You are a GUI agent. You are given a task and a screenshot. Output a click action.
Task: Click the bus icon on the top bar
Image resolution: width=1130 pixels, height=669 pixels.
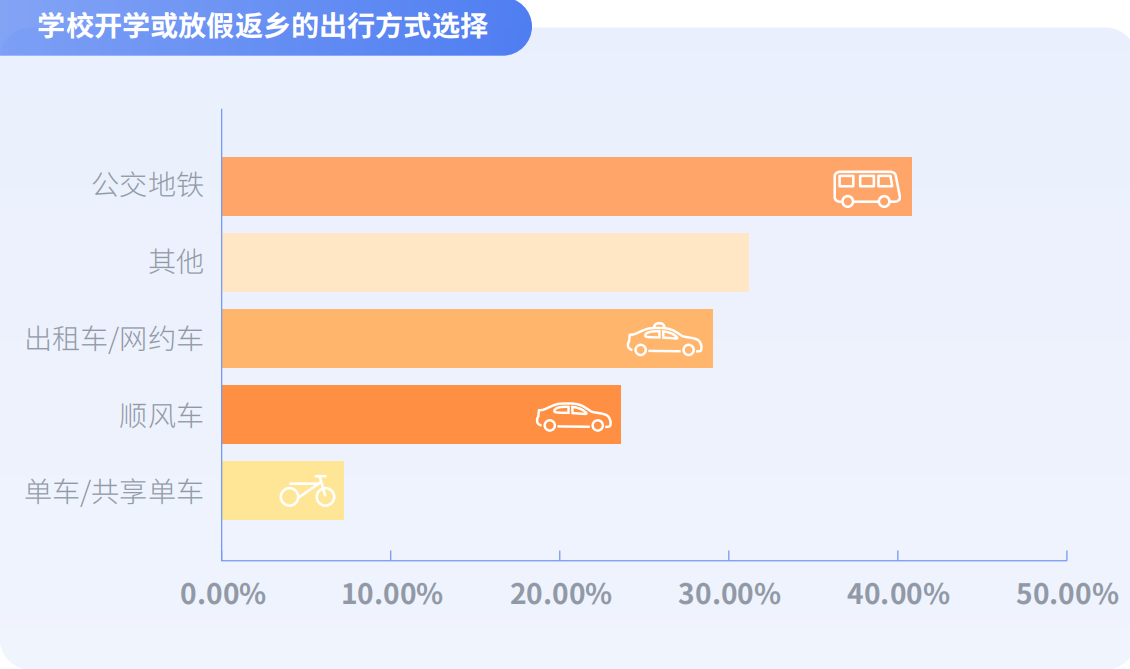(x=867, y=187)
